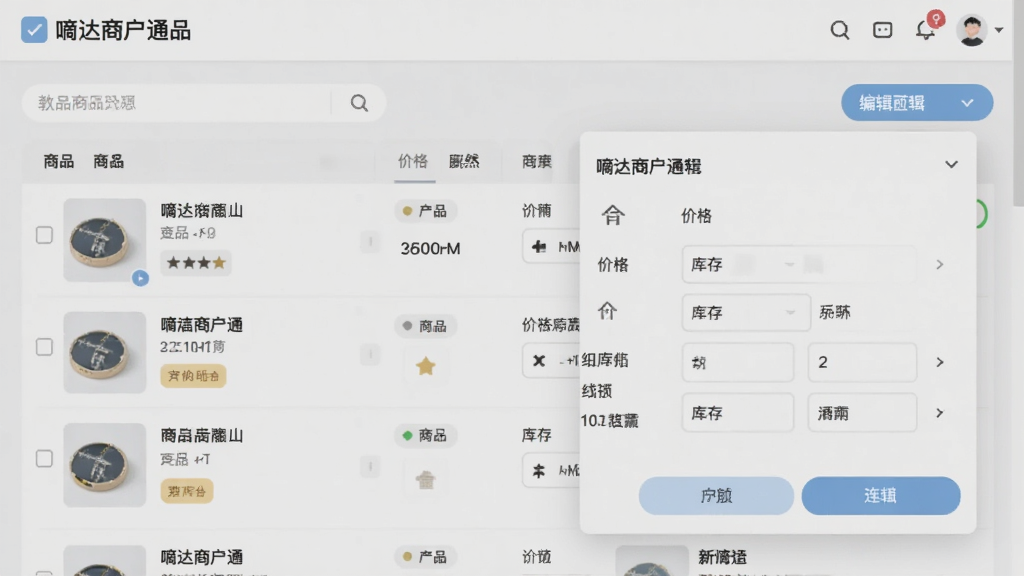
Task: Open the messages chat icon
Action: point(882,30)
